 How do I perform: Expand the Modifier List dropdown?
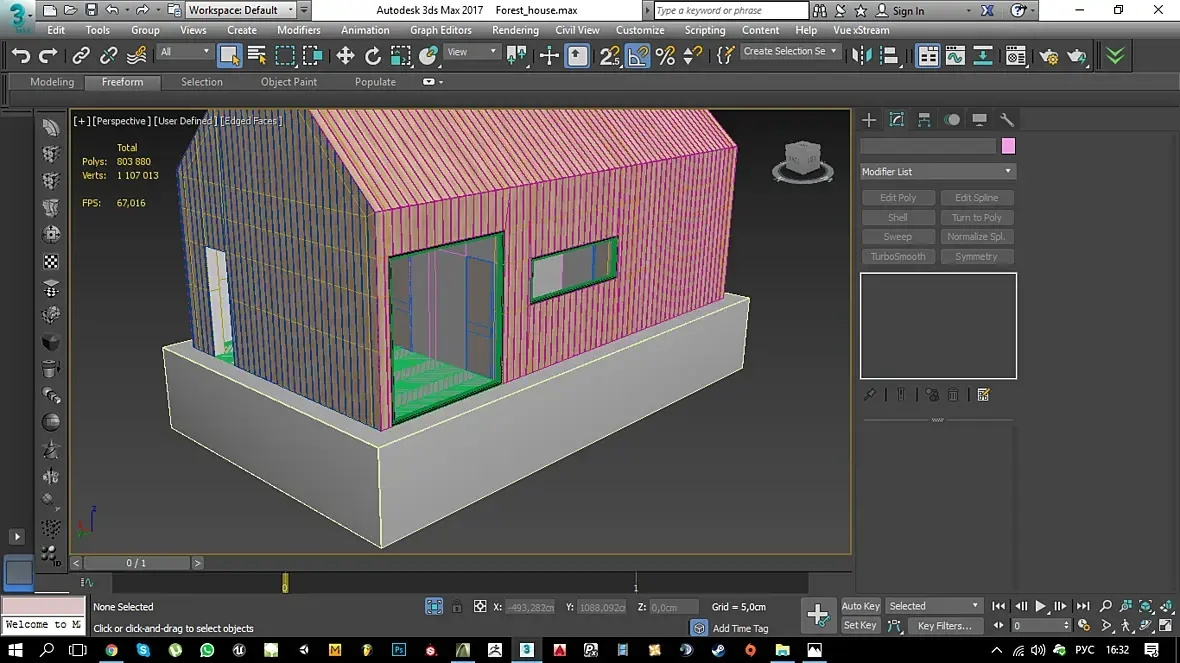937,172
